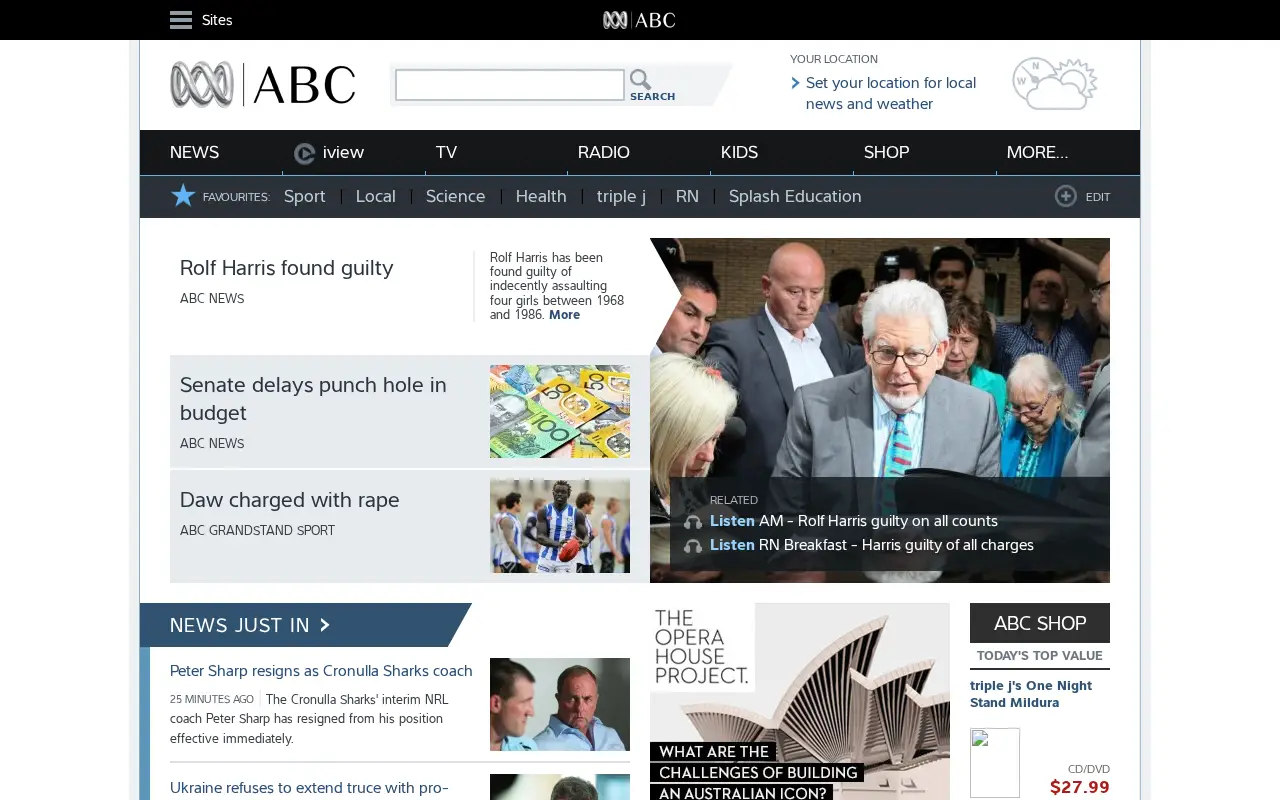This screenshot has height=800, width=1280.
Task: Click the Peter Sharp story thumbnail
Action: (x=560, y=704)
